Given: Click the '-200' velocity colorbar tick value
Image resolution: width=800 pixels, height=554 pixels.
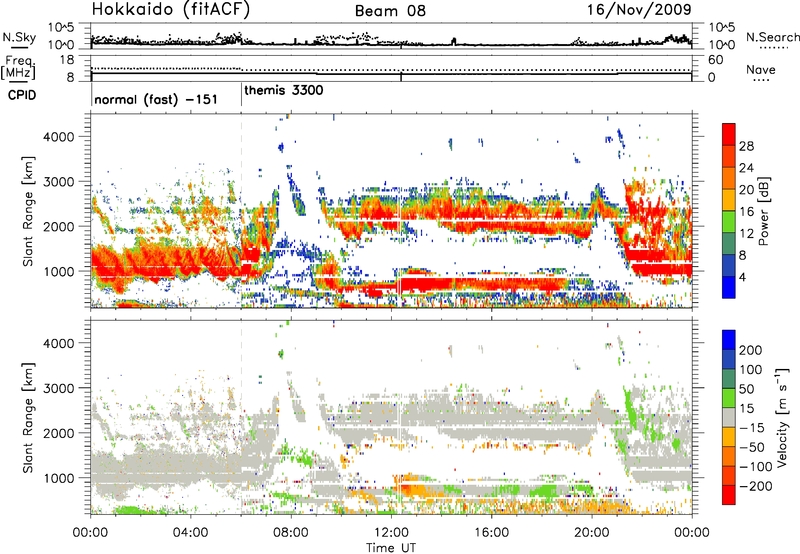Looking at the screenshot, I should tap(754, 486).
